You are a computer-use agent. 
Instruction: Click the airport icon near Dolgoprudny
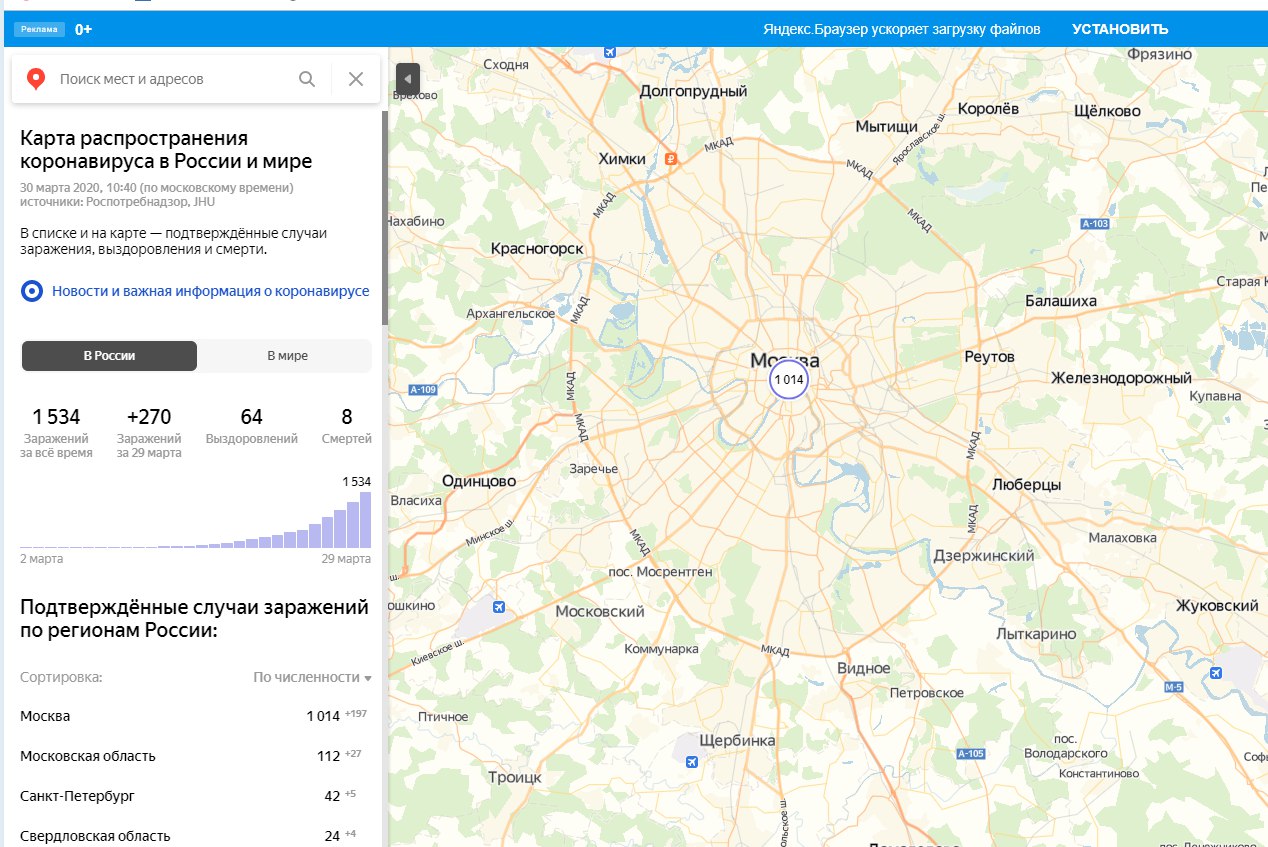[610, 51]
